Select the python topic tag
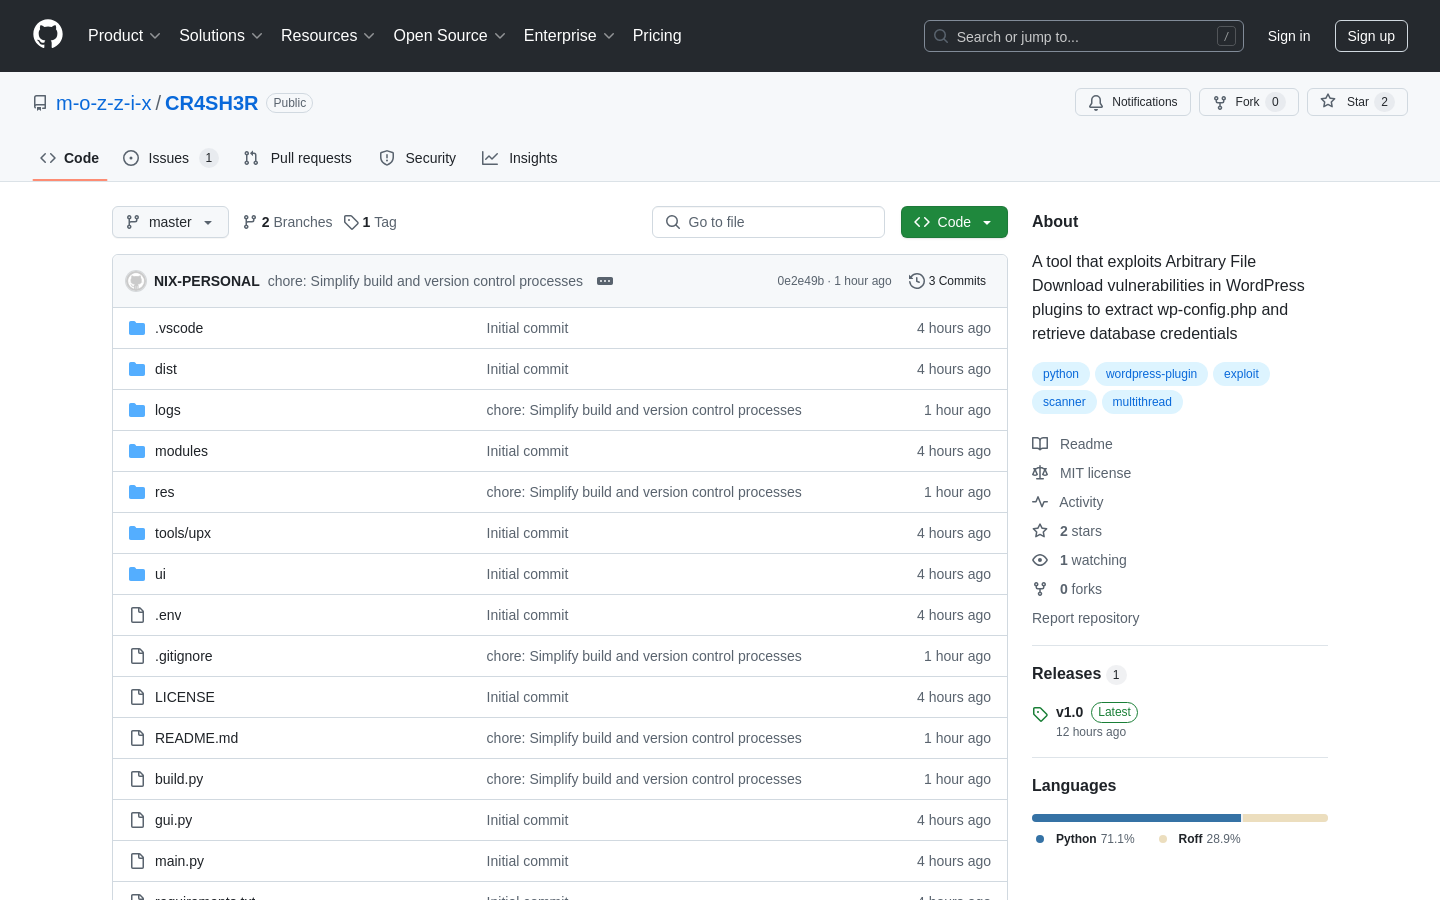The height and width of the screenshot is (900, 1440). point(1061,374)
